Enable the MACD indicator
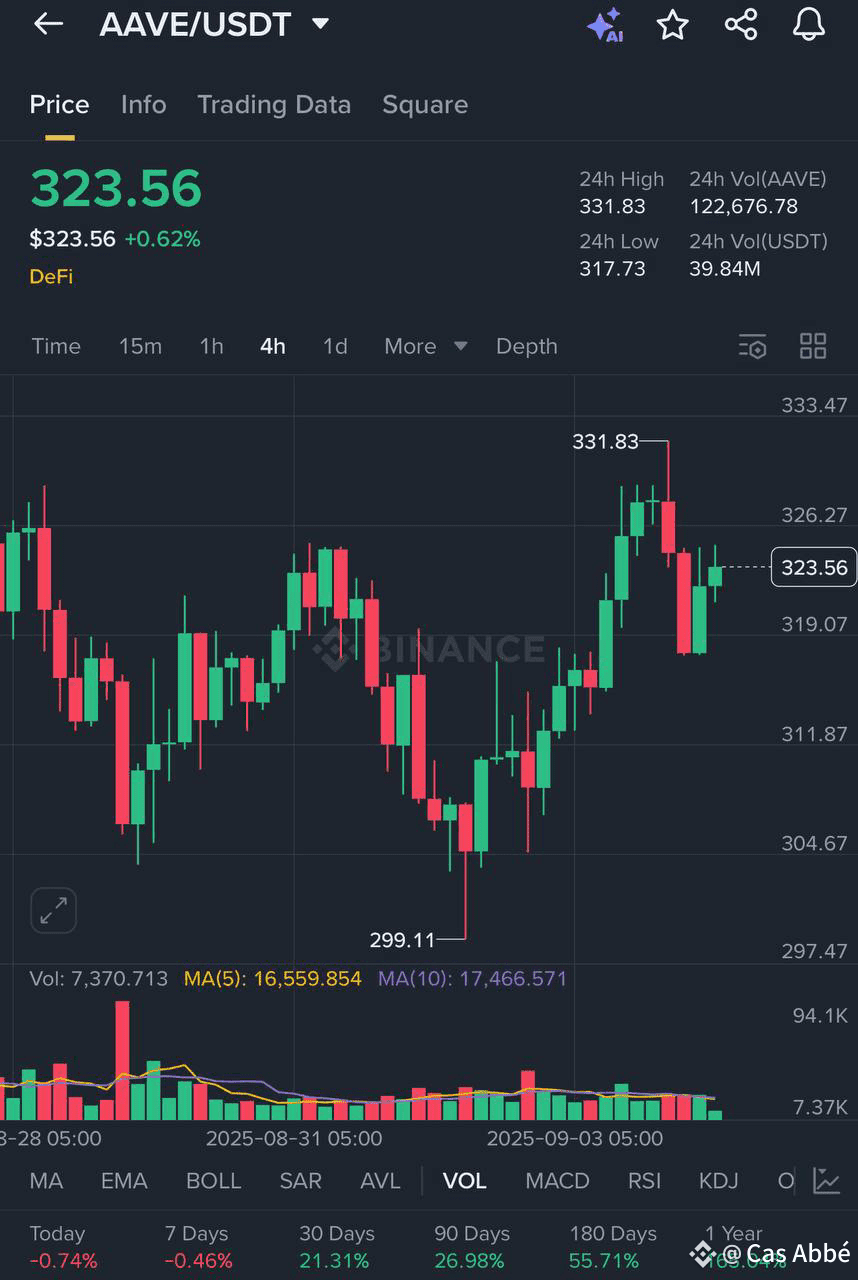This screenshot has height=1280, width=858. (557, 1181)
